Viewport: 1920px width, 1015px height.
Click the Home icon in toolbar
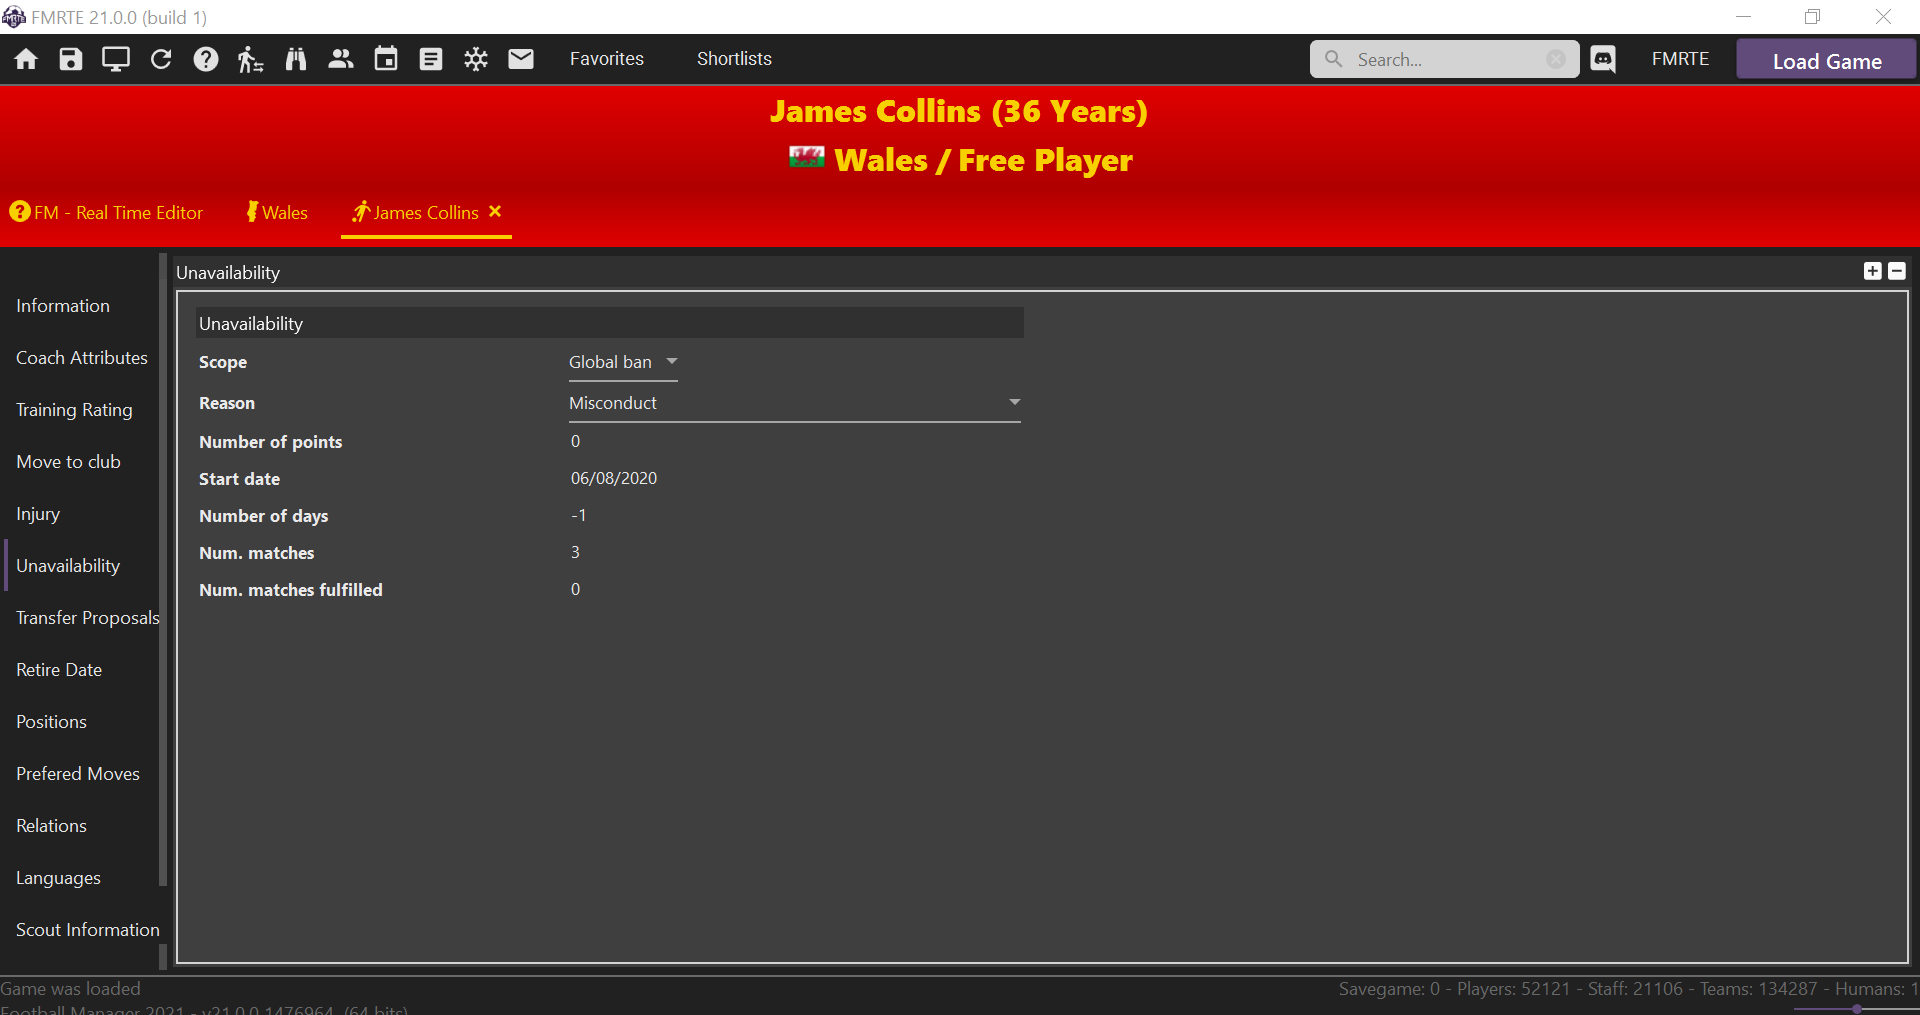click(x=26, y=59)
